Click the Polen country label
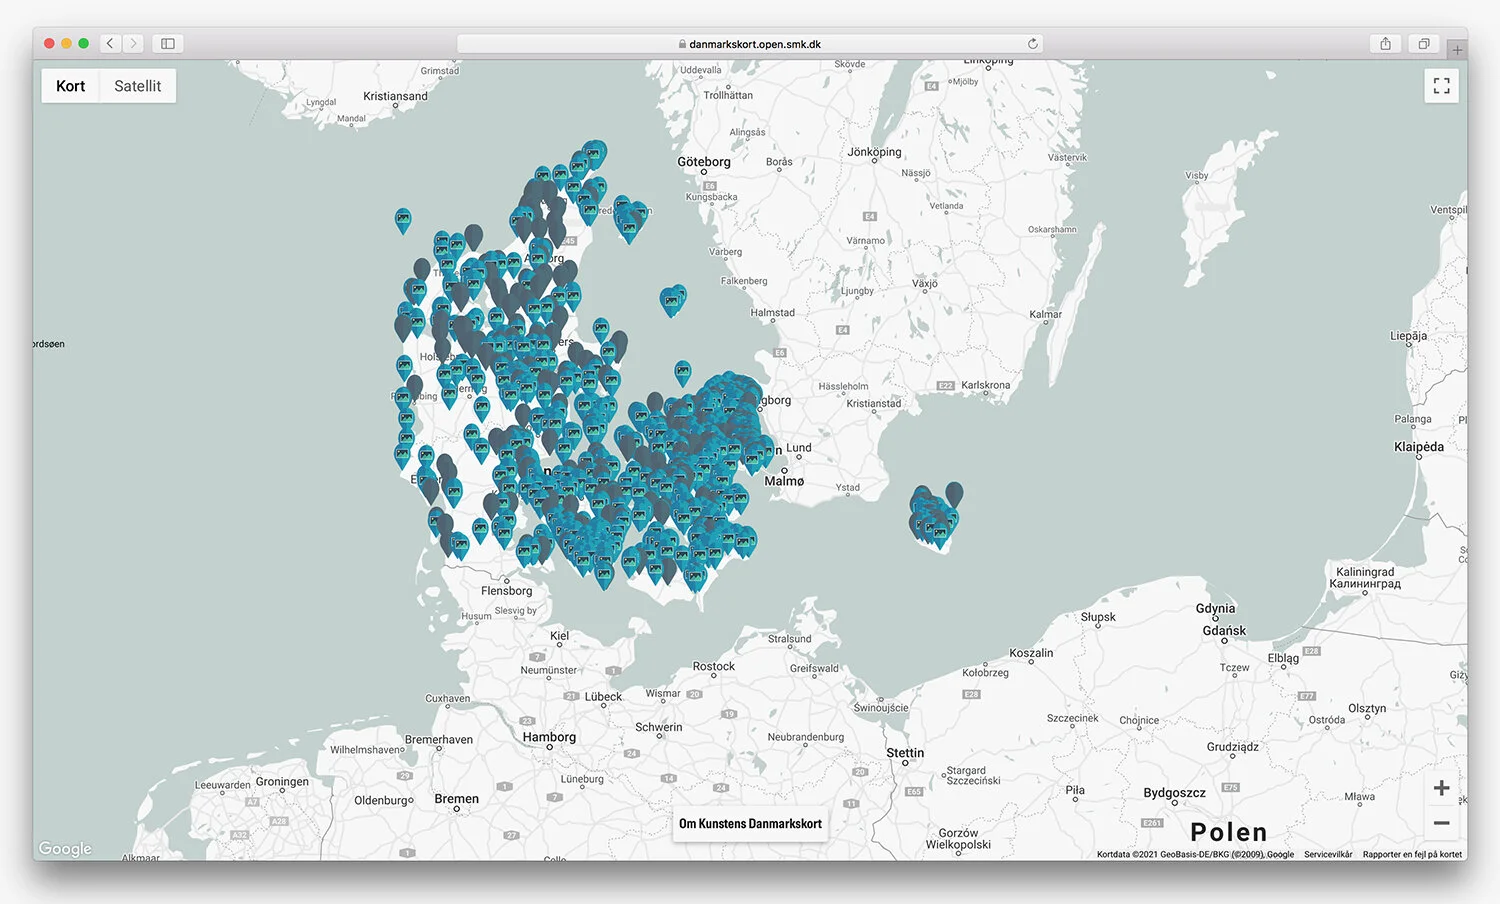 click(x=1229, y=832)
